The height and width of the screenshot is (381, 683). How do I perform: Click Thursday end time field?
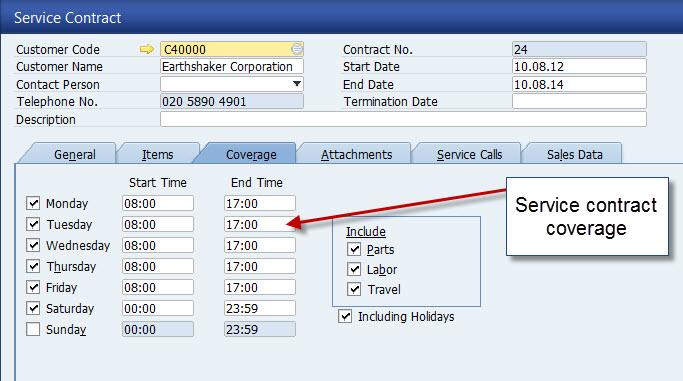tap(260, 266)
